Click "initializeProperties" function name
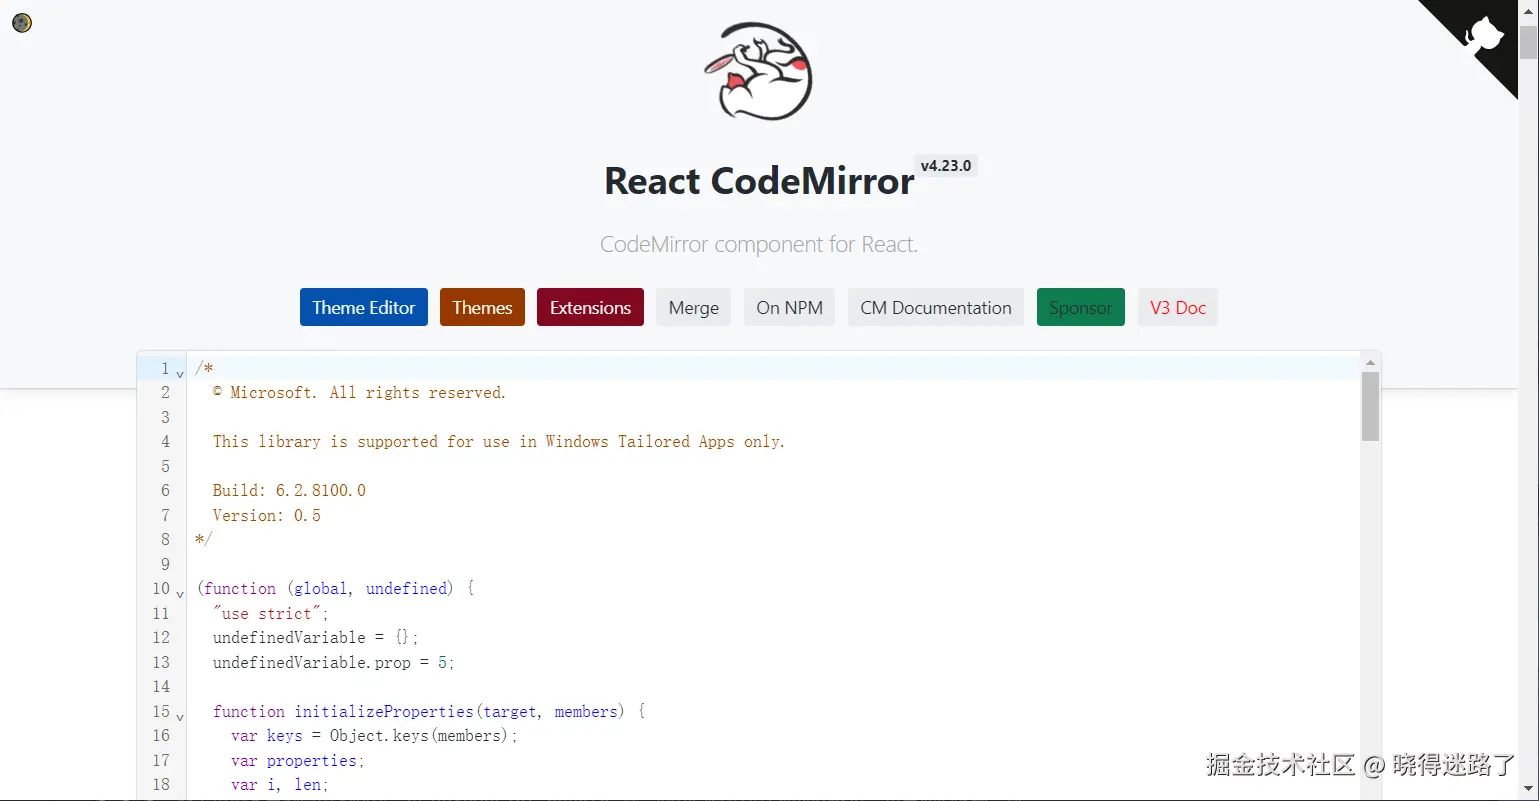 click(x=384, y=711)
